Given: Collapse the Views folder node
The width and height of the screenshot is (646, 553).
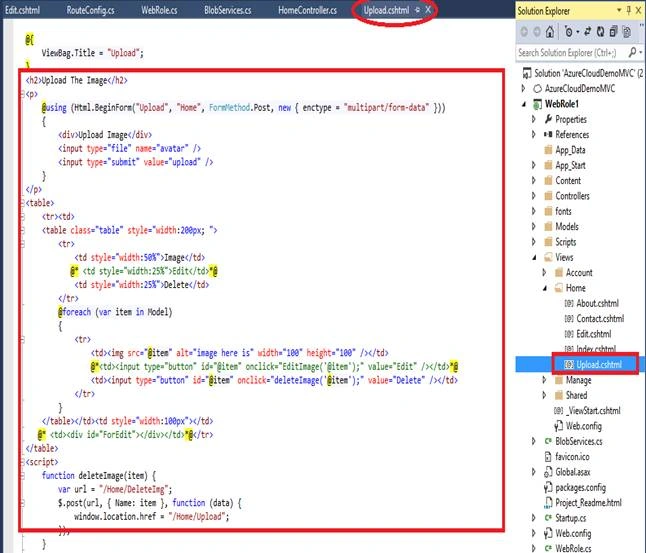Looking at the screenshot, I should point(534,258).
